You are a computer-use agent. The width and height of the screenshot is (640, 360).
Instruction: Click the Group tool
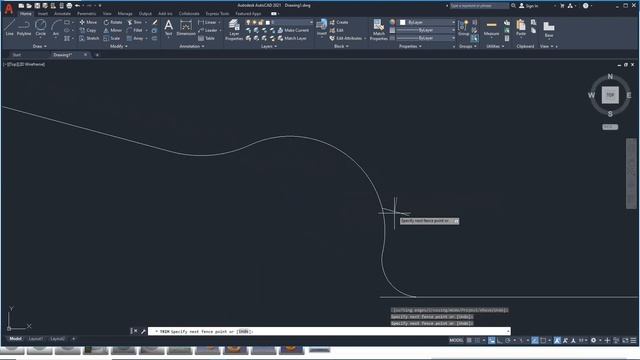(463, 28)
